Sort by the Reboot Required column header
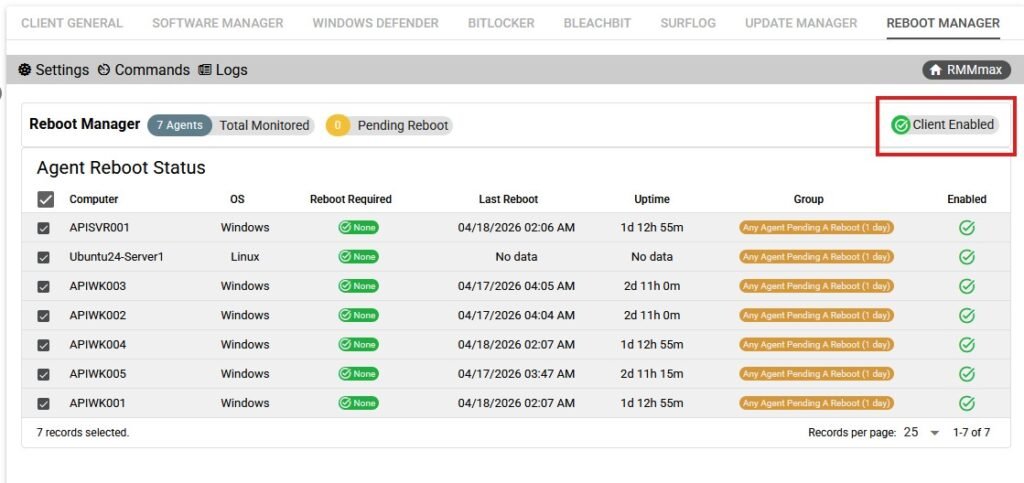1024x483 pixels. [x=351, y=199]
